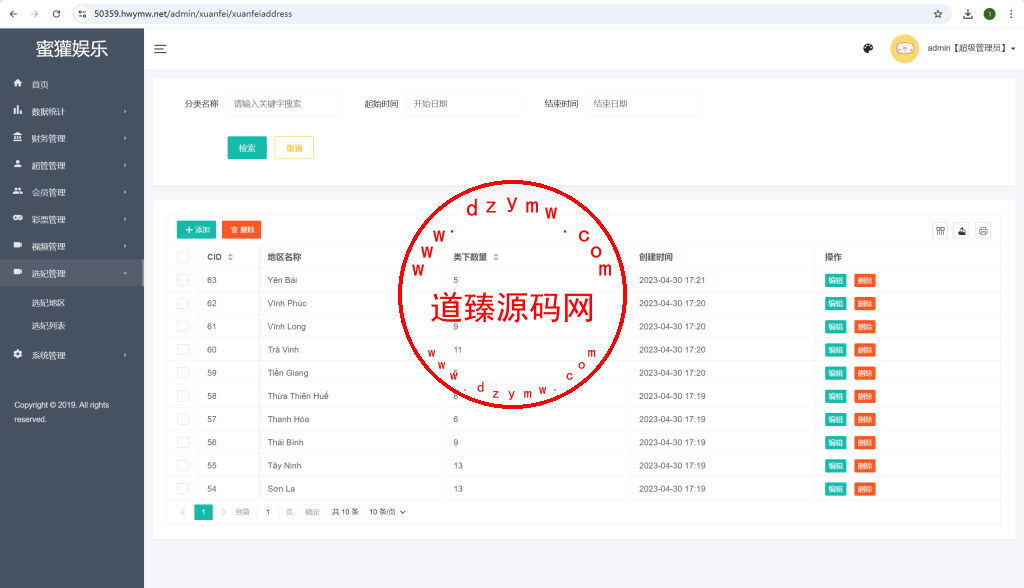1024x588 pixels.
Task: Reload the page with browser refresh icon
Action: coord(56,14)
